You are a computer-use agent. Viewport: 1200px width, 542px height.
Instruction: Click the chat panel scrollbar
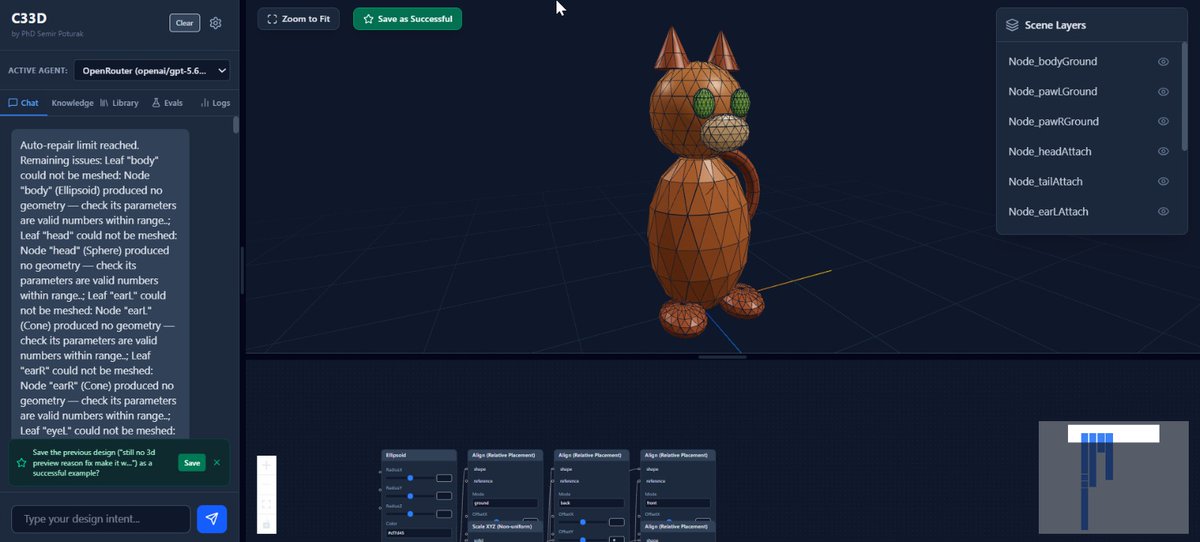[x=236, y=125]
